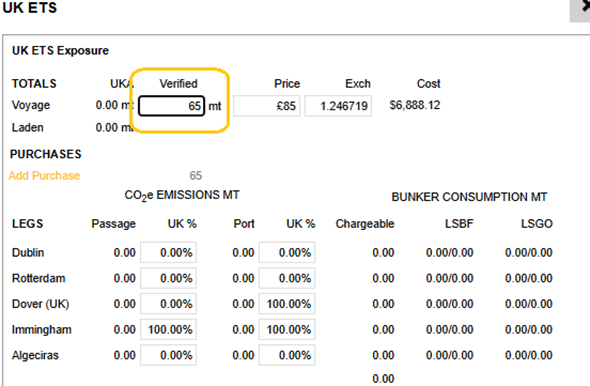Edit Dublin port UK % field

(x=287, y=252)
